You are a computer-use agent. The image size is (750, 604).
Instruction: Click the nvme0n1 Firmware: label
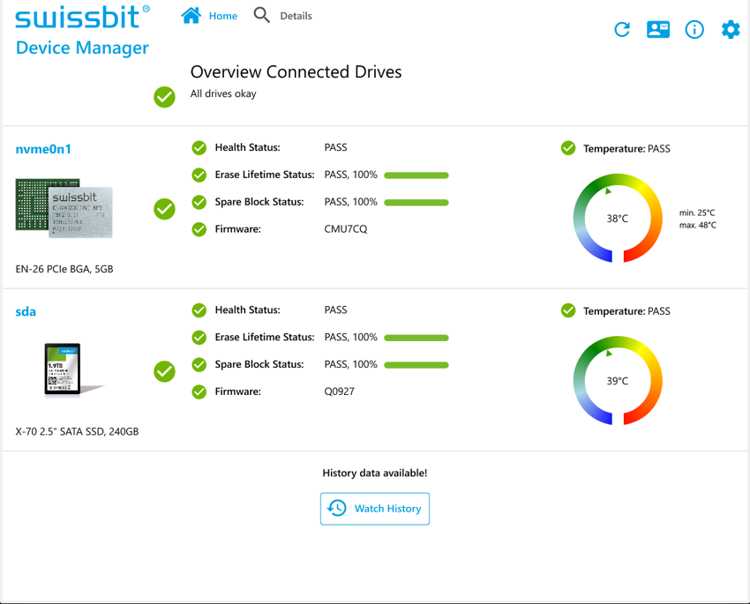tap(238, 229)
